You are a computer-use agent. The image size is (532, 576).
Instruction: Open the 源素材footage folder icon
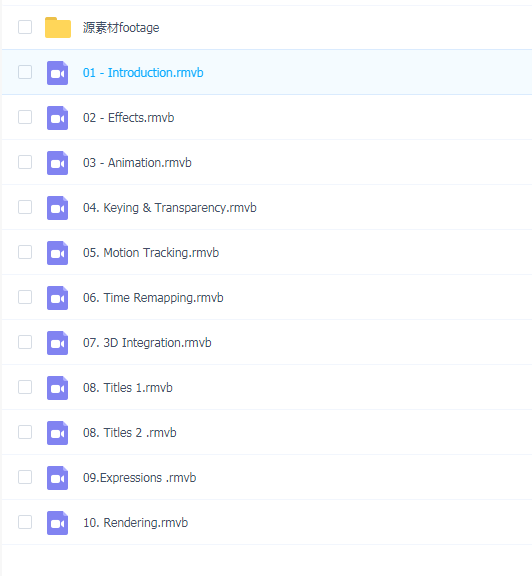58,28
